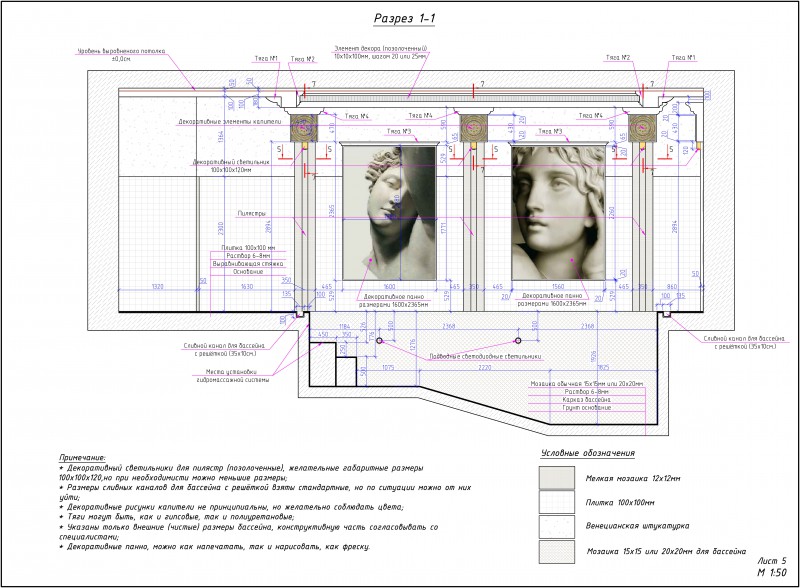This screenshot has width=800, height=588.
Task: Click the "Лист 5" sheet number
Action: pyautogui.click(x=772, y=561)
